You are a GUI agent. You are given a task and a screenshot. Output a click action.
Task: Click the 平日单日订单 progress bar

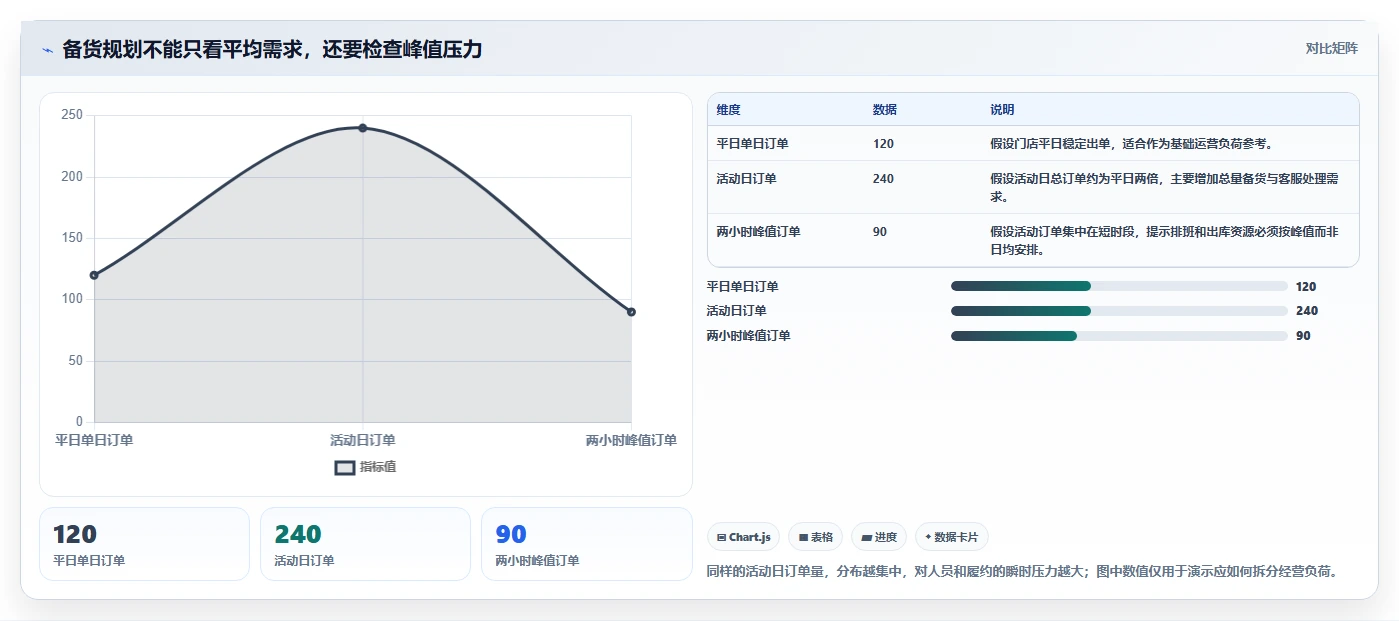tap(1119, 286)
